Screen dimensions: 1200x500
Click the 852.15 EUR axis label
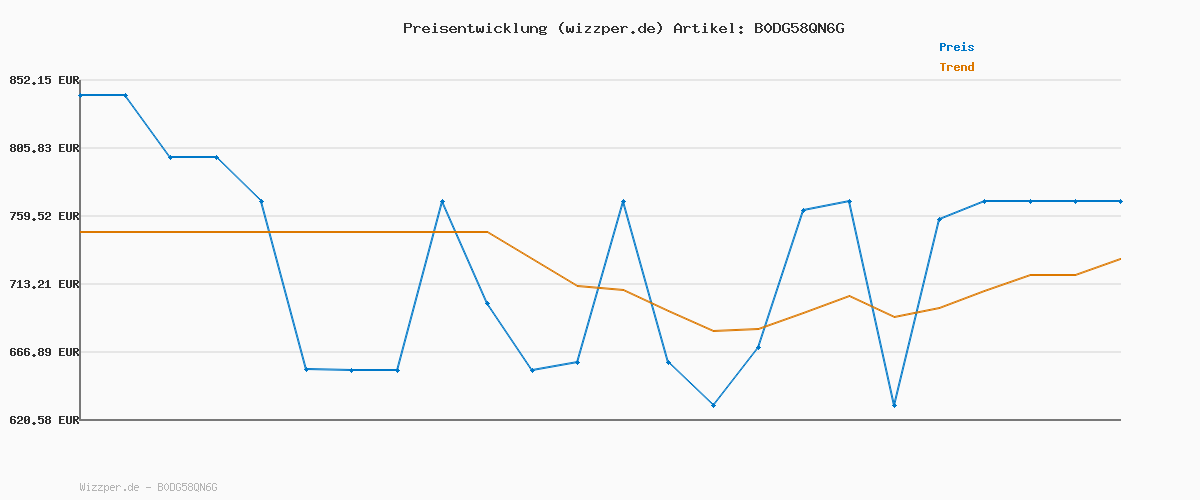(x=44, y=80)
